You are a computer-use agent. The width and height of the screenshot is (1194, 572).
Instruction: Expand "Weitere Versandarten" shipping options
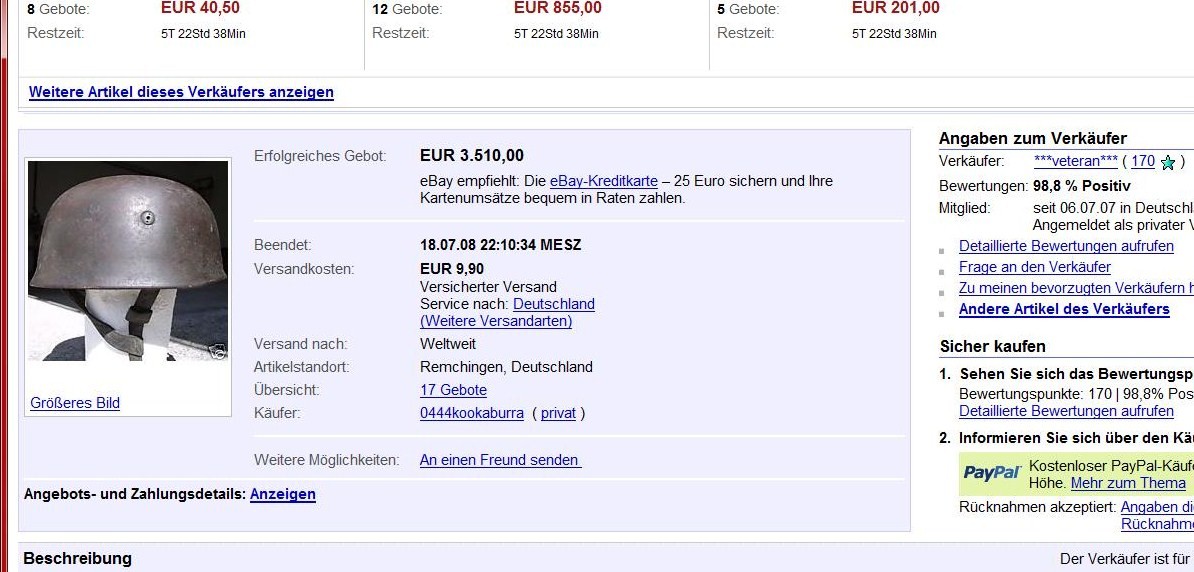click(x=496, y=321)
